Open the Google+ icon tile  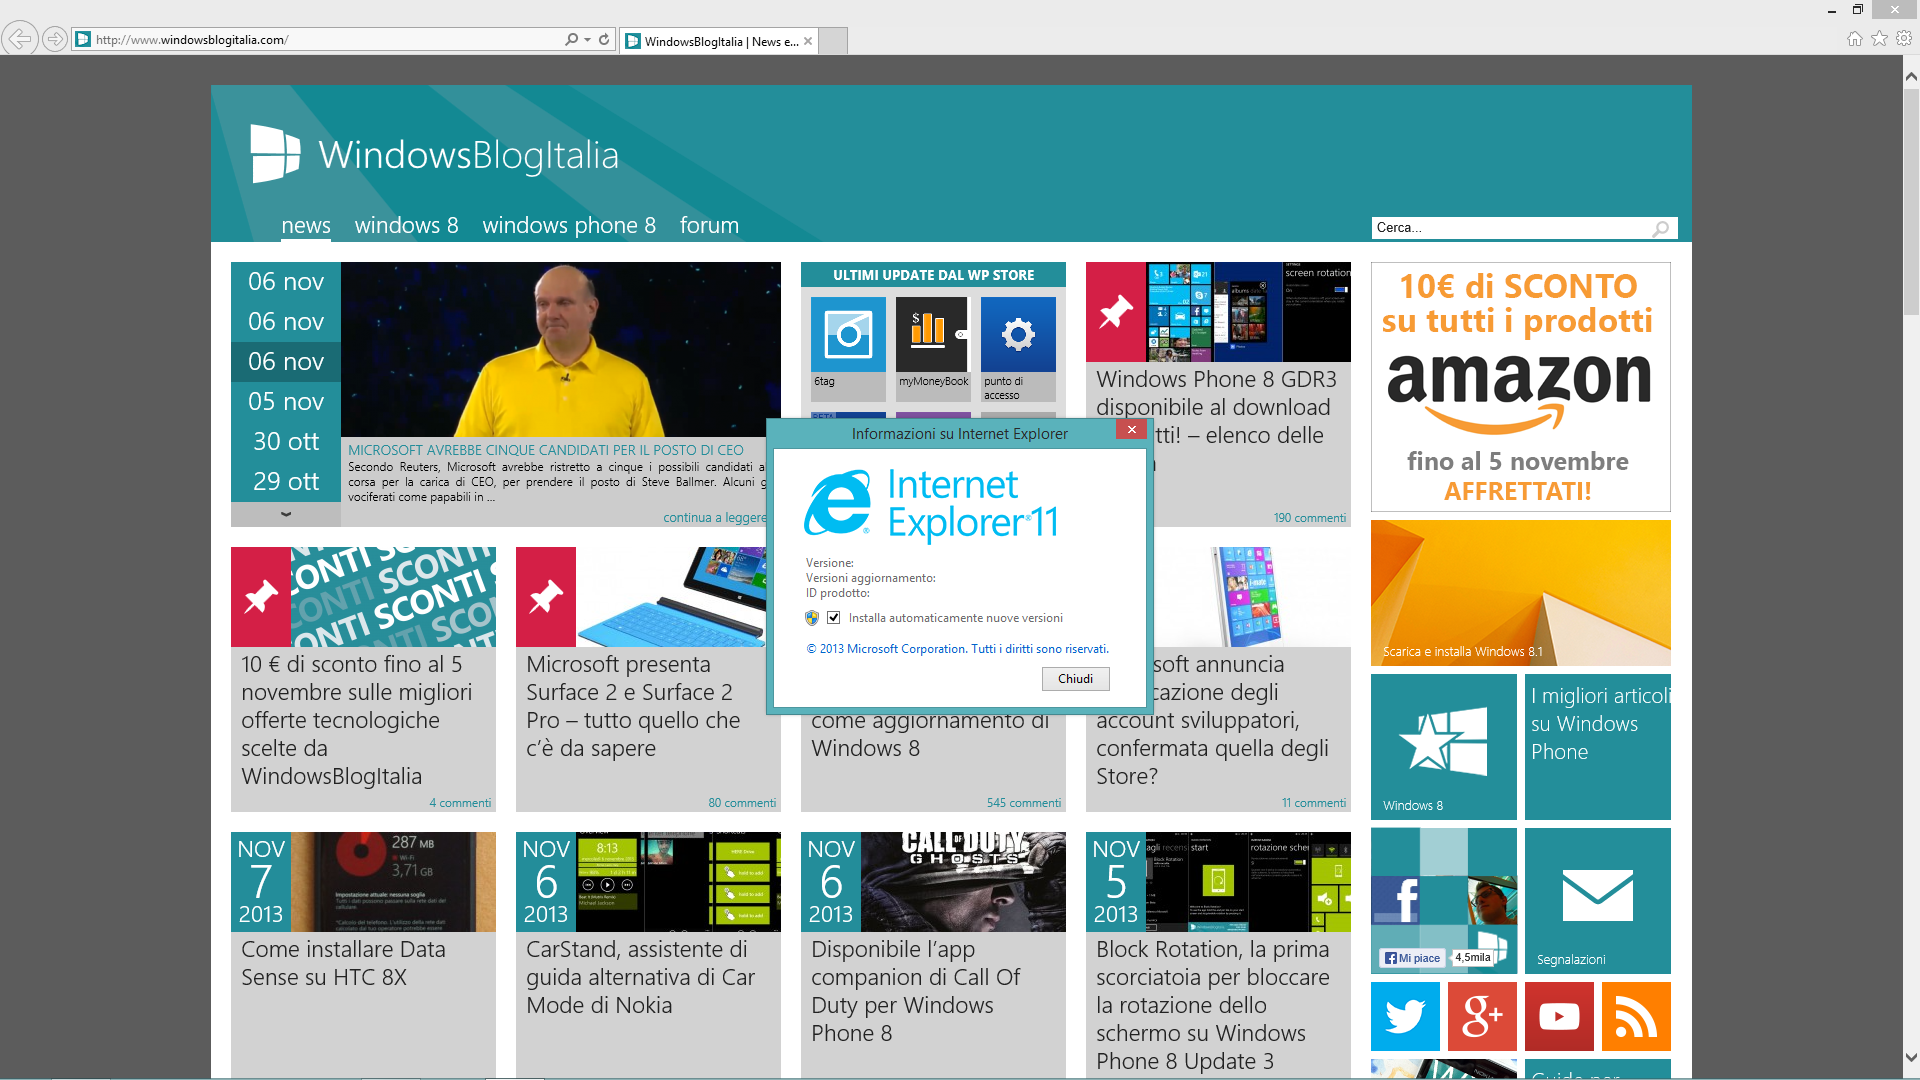1482,1016
